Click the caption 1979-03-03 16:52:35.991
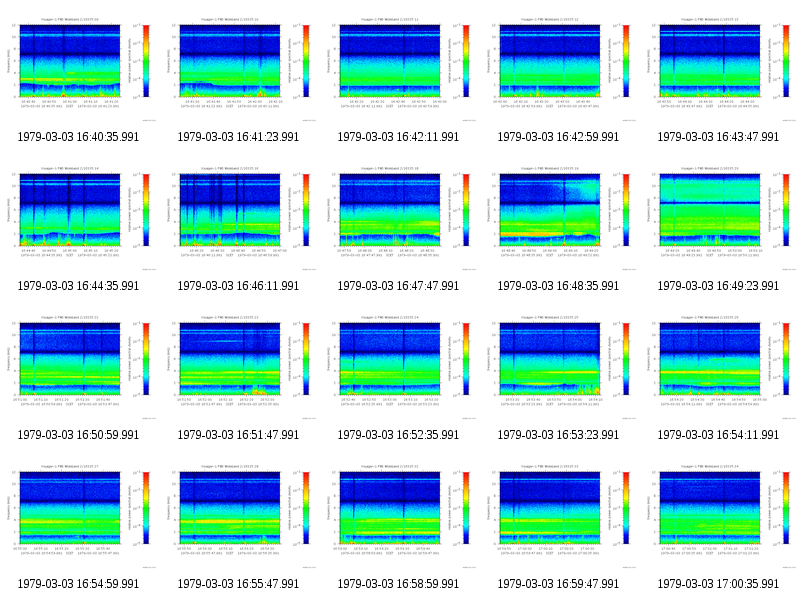 click(x=398, y=435)
